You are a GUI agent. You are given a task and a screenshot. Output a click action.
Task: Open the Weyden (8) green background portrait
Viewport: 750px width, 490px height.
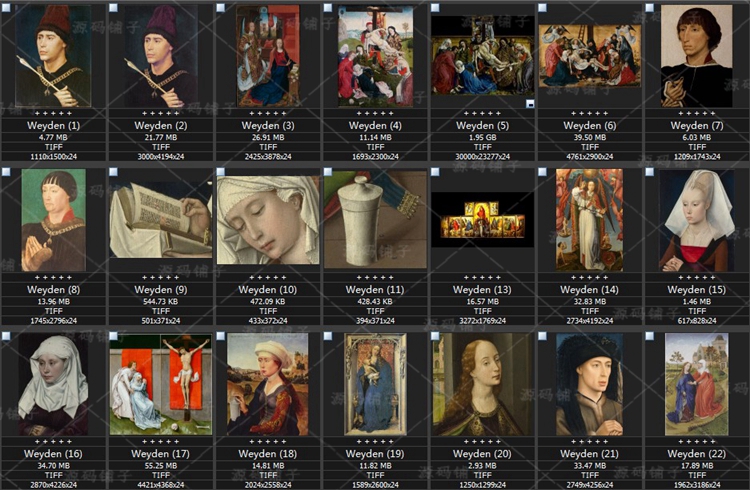(x=54, y=220)
